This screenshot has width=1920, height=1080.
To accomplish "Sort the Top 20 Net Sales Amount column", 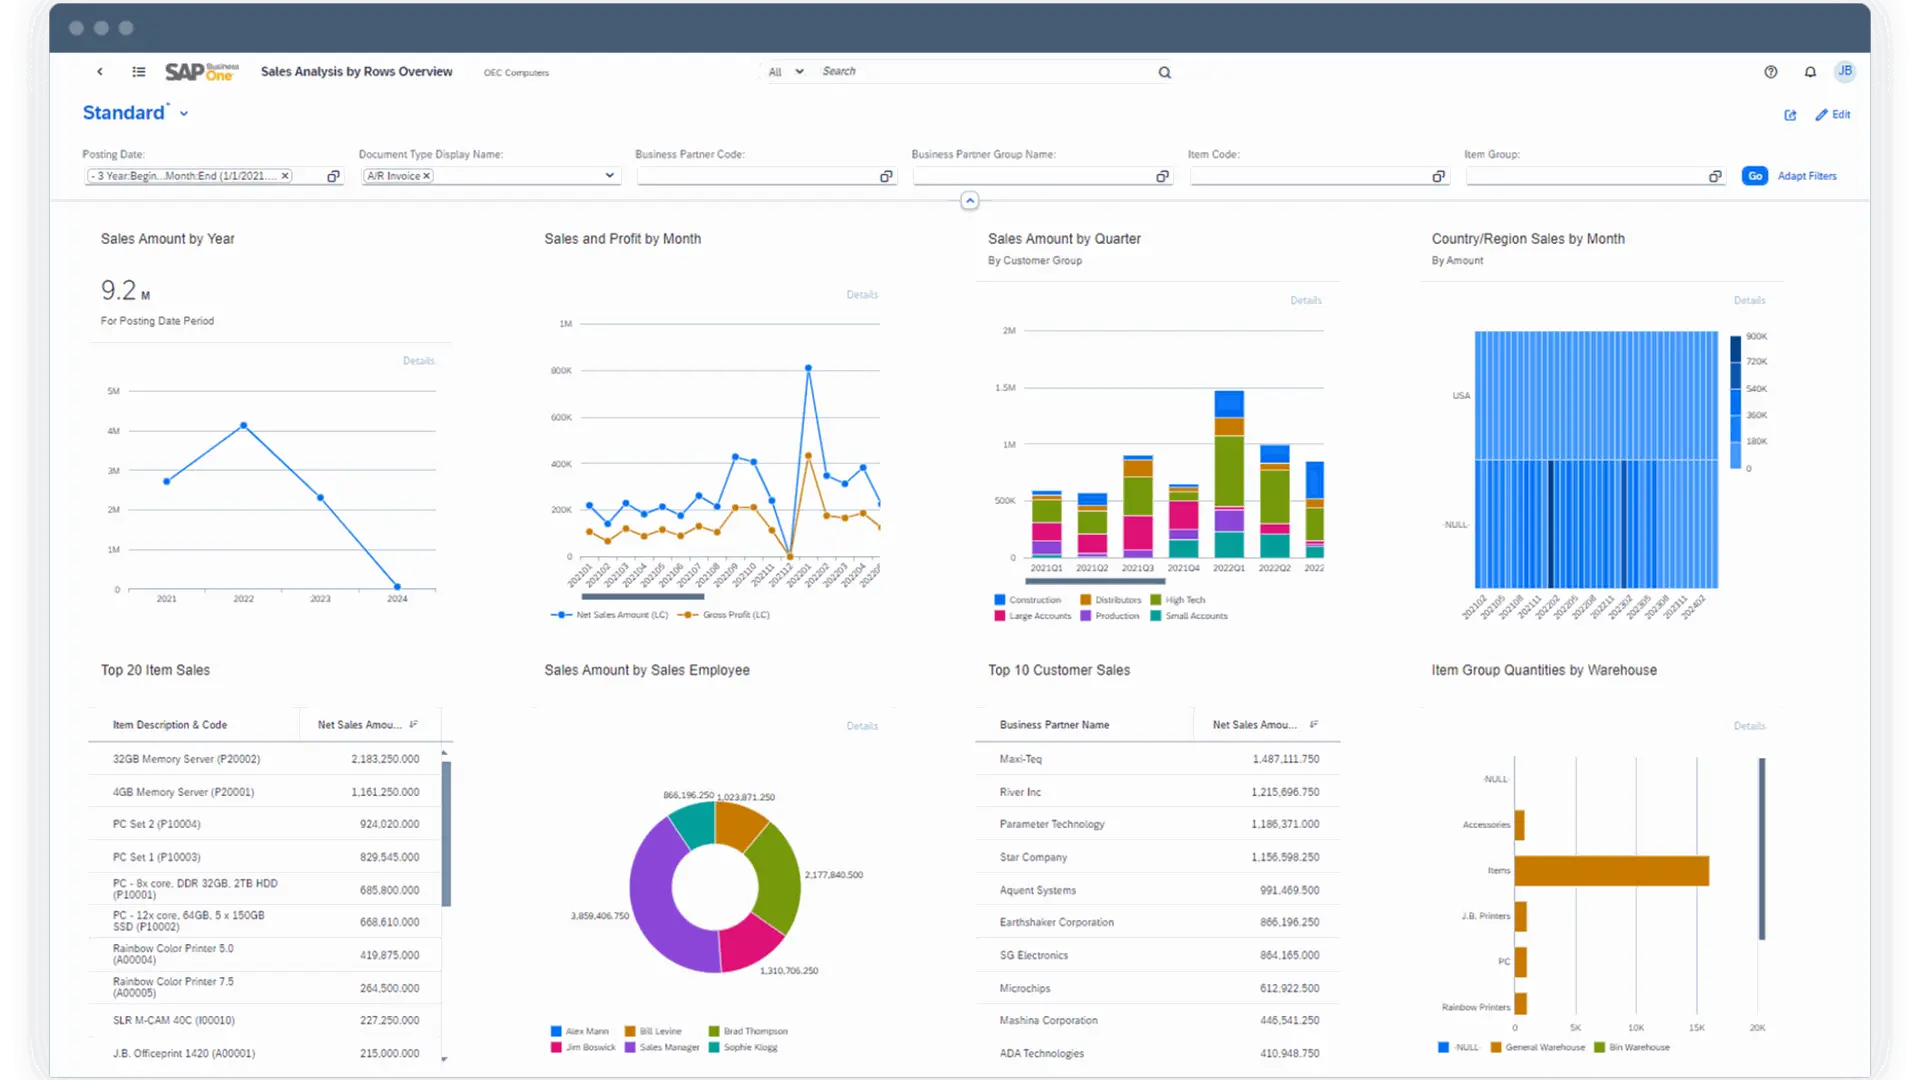I will [x=413, y=725].
